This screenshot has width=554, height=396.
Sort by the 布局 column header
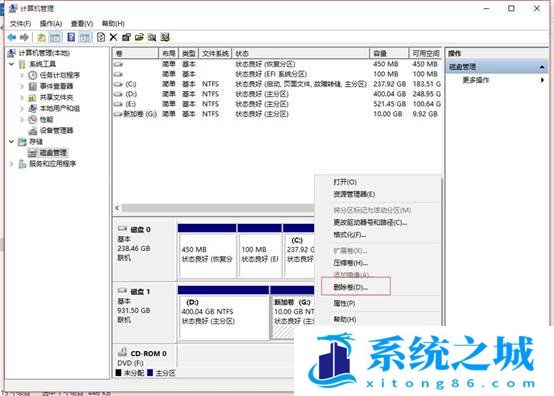click(x=169, y=53)
